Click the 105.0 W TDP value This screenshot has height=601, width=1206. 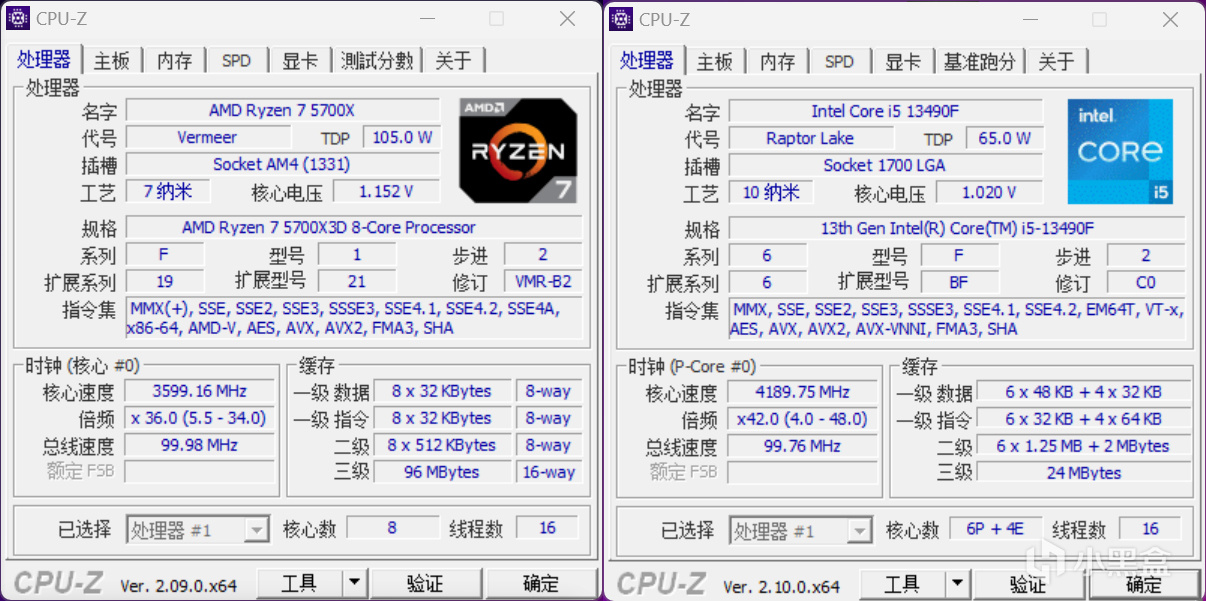(x=401, y=137)
